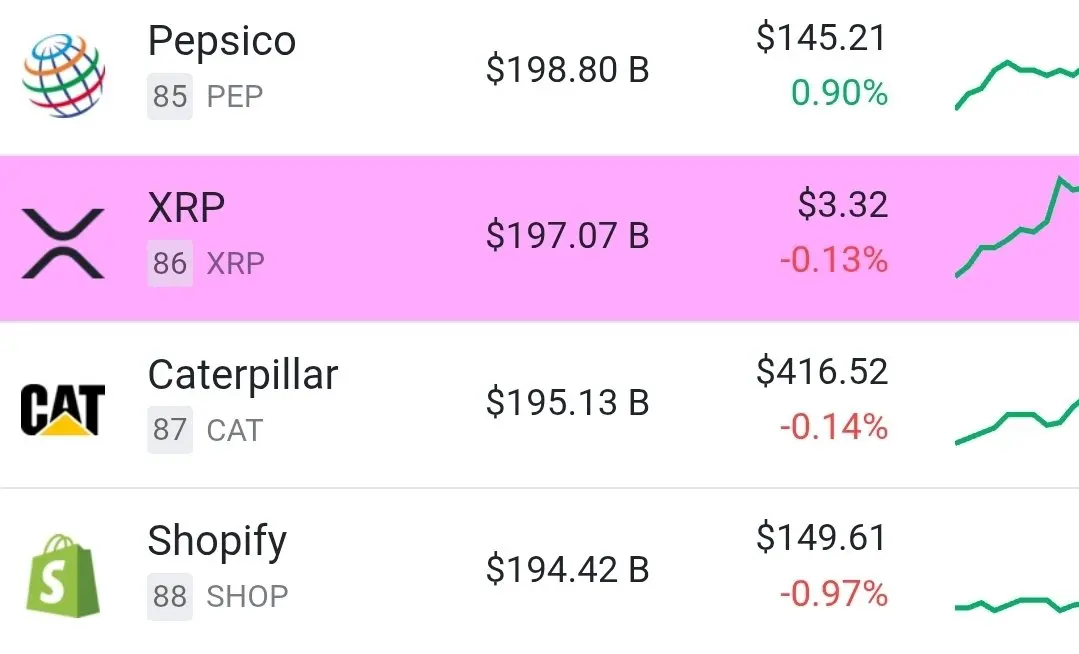Click the rank 88 badge
This screenshot has width=1079, height=654.
[x=170, y=596]
